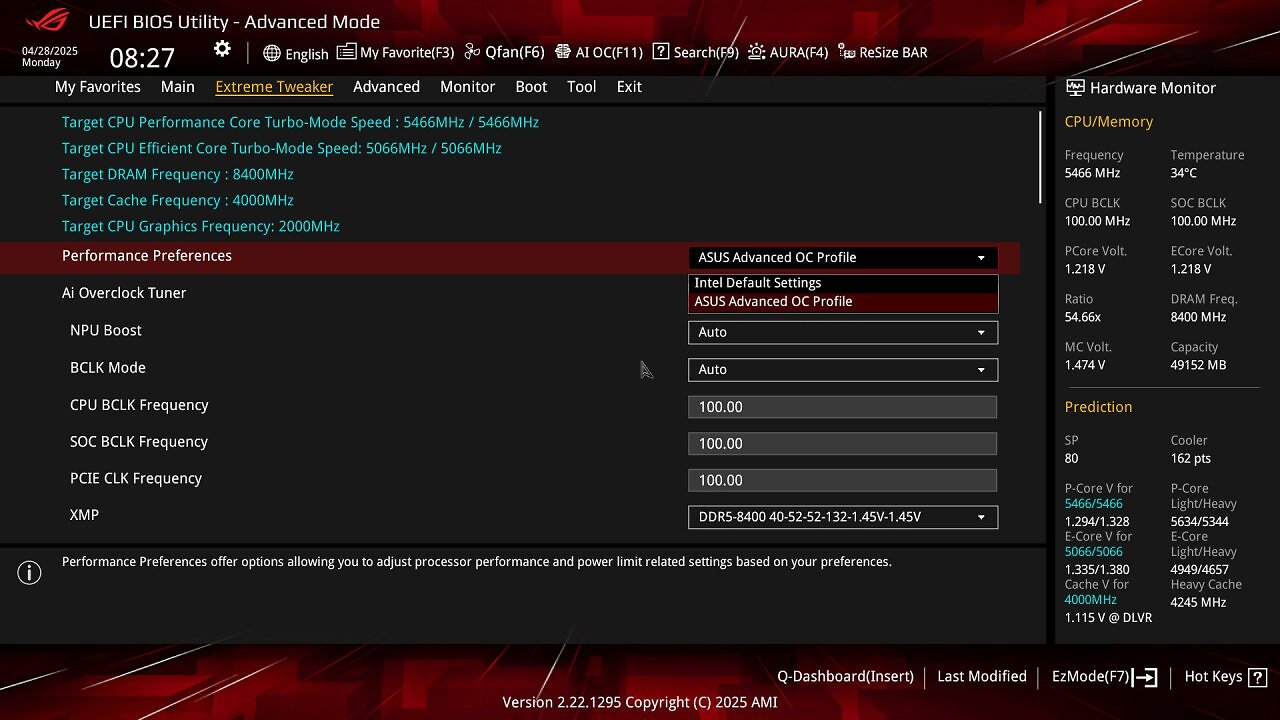Collapse the Performance Preferences dropdown

(x=843, y=257)
